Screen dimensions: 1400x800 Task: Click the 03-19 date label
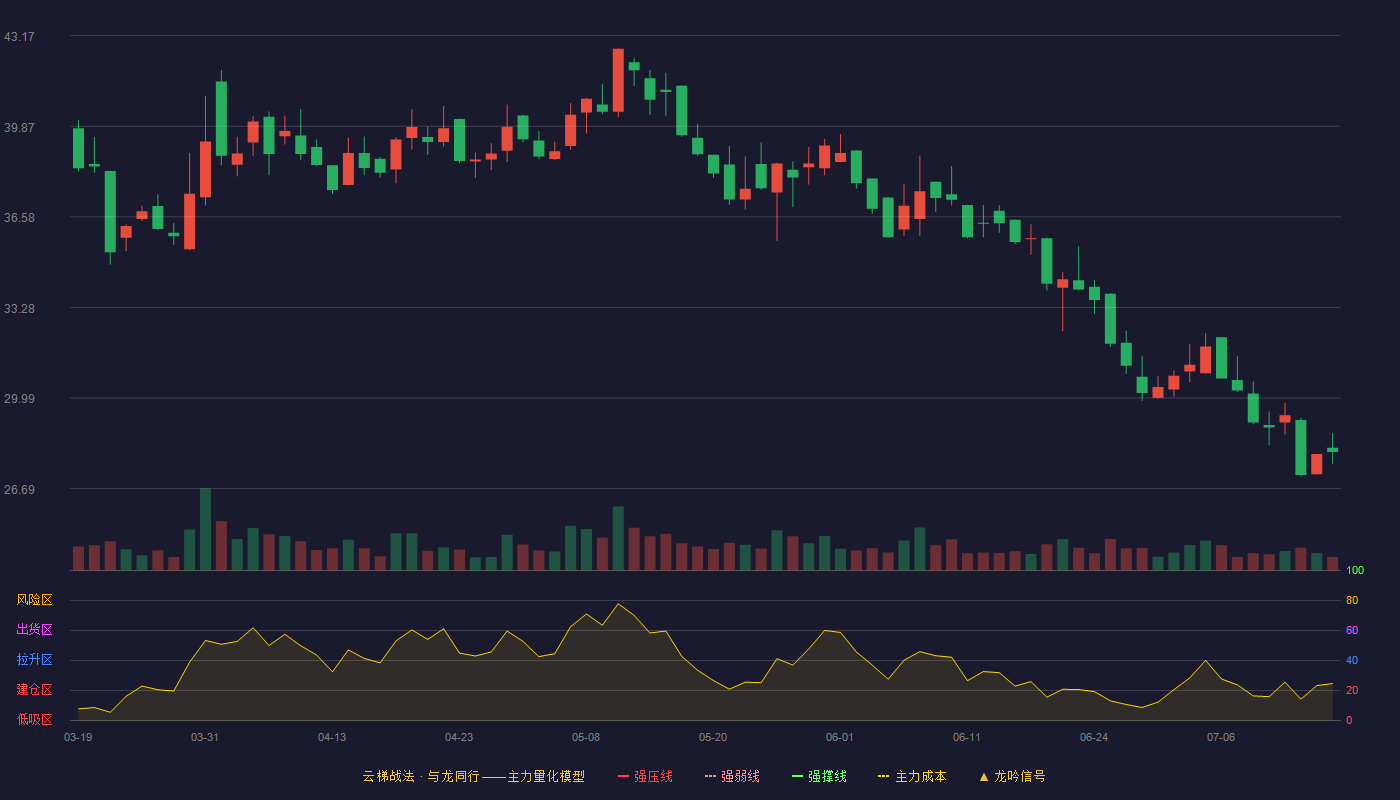[x=78, y=737]
